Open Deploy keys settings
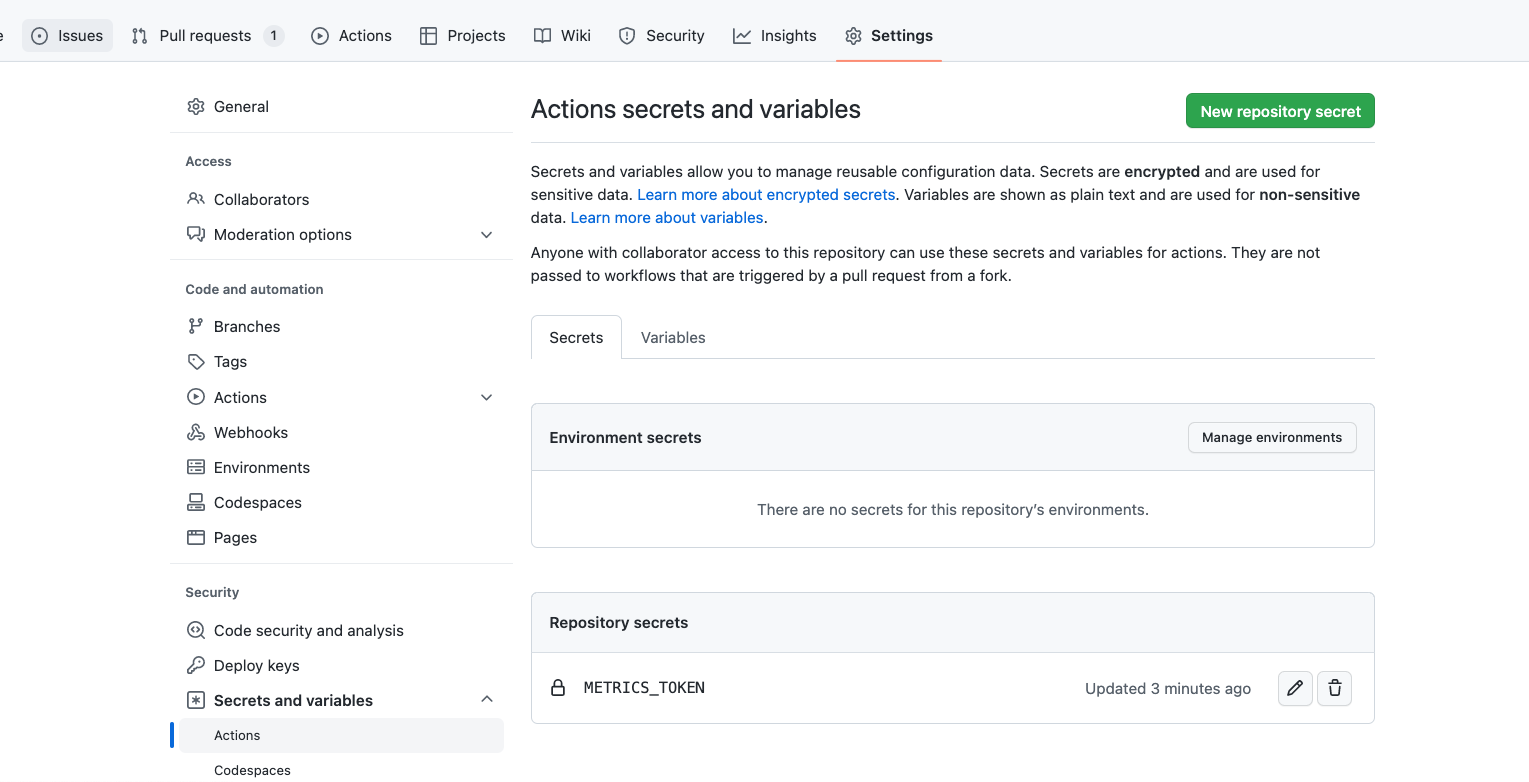The image size is (1529, 782). (x=341, y=665)
